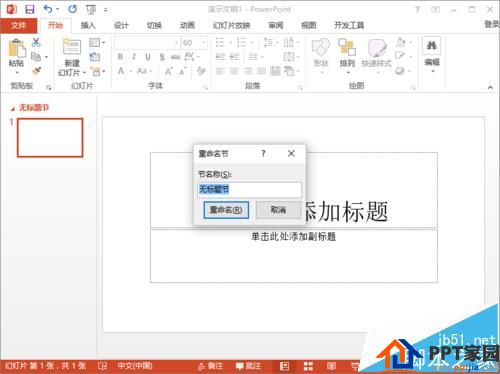
Task: Click the Save icon in quick access toolbar
Action: point(30,9)
